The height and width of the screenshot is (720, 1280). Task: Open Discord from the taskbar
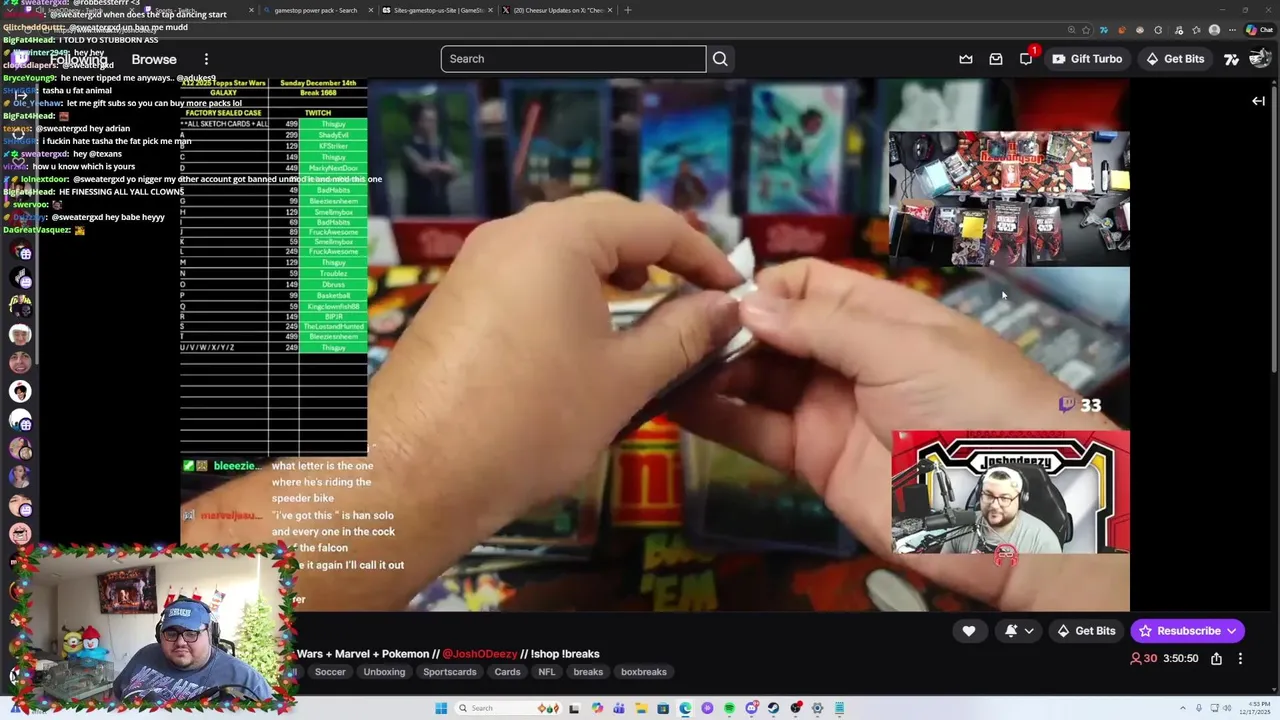(751, 709)
